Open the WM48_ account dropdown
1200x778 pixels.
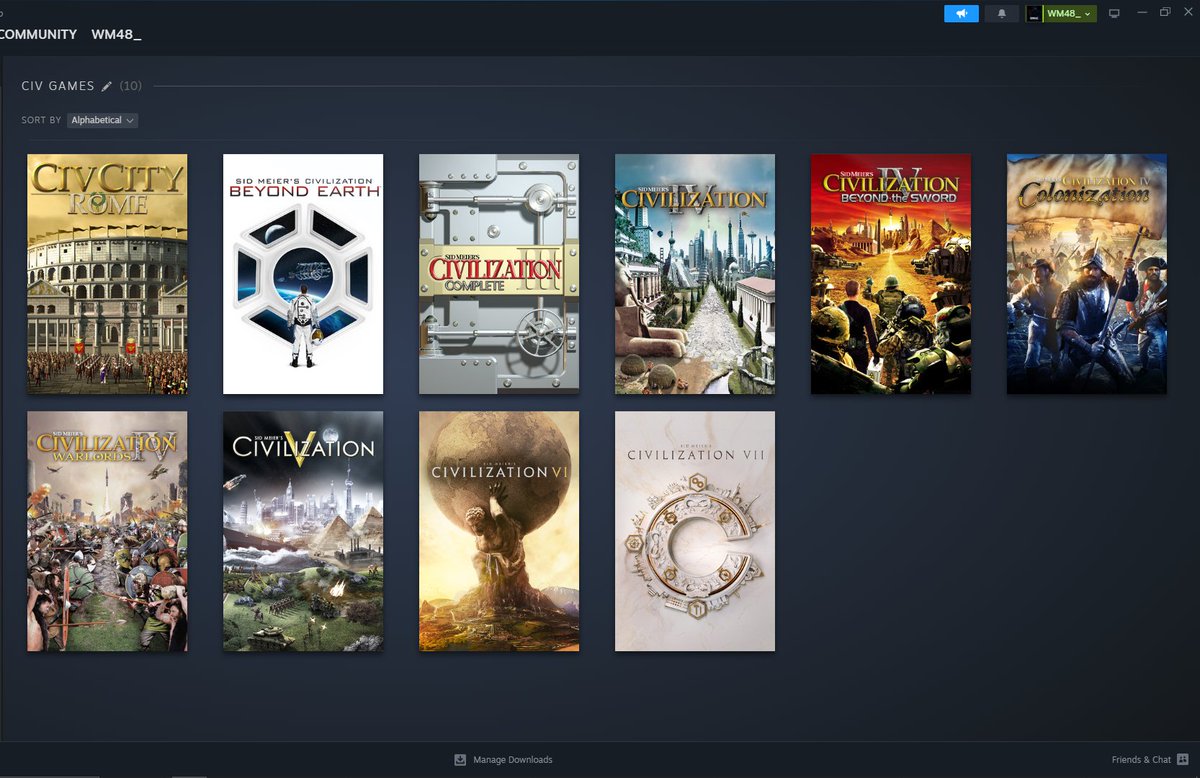(1069, 13)
